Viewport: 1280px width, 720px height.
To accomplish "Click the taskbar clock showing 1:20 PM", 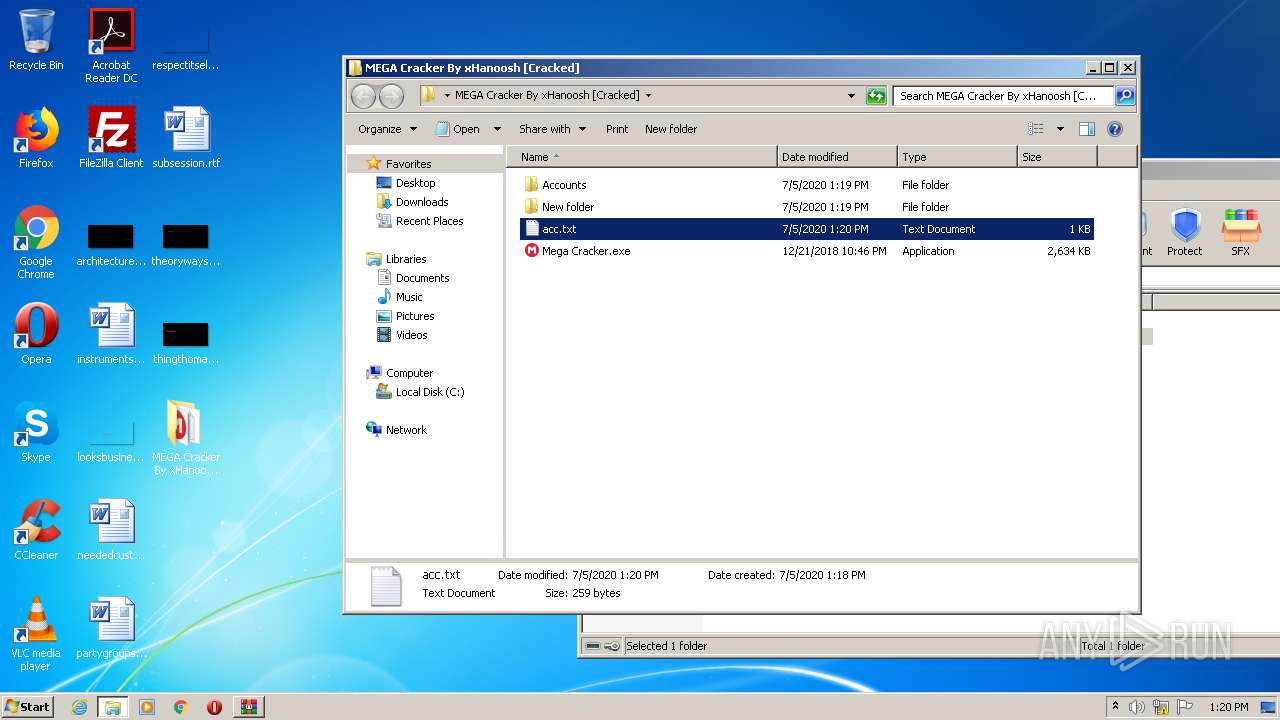I will [1228, 707].
